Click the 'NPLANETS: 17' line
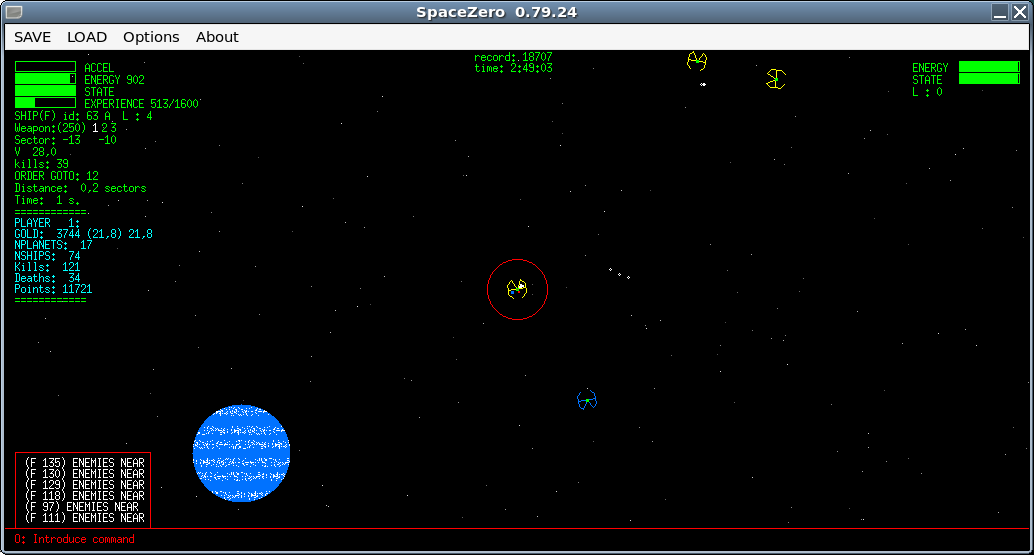 (53, 245)
